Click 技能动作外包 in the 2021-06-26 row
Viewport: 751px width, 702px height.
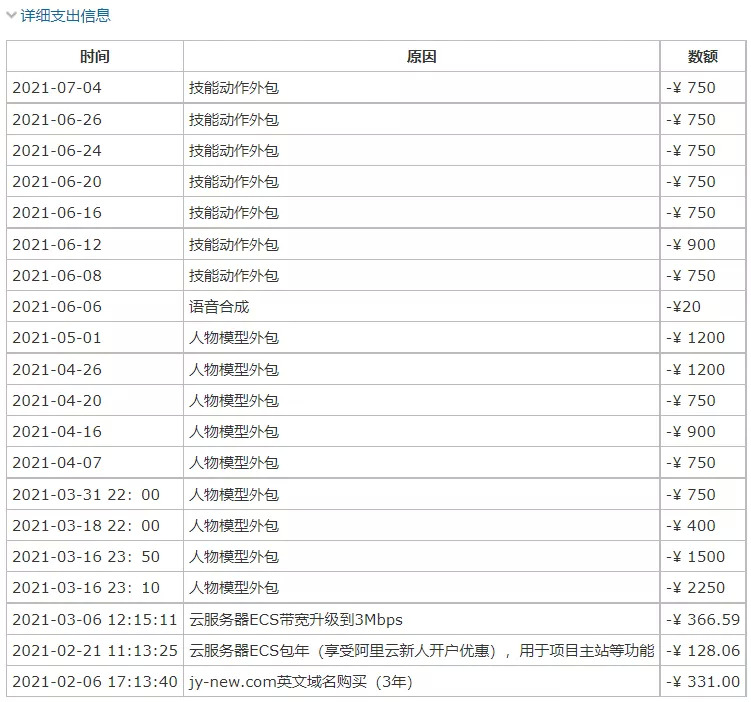[234, 119]
